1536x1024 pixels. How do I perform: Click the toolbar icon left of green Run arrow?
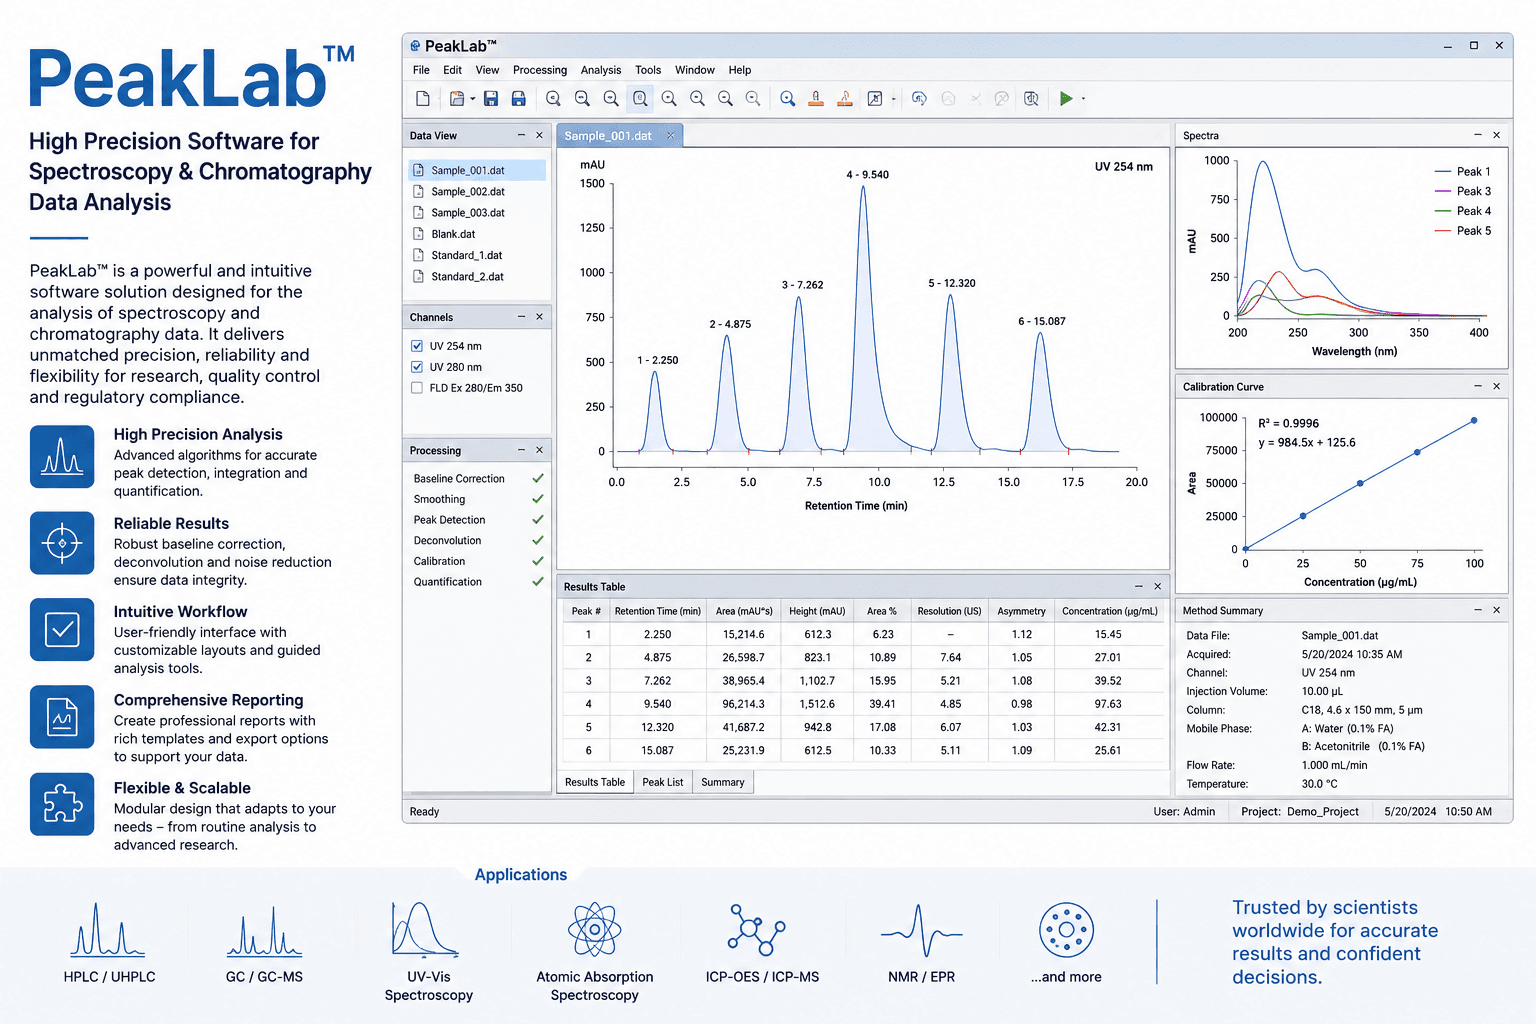(x=1031, y=98)
